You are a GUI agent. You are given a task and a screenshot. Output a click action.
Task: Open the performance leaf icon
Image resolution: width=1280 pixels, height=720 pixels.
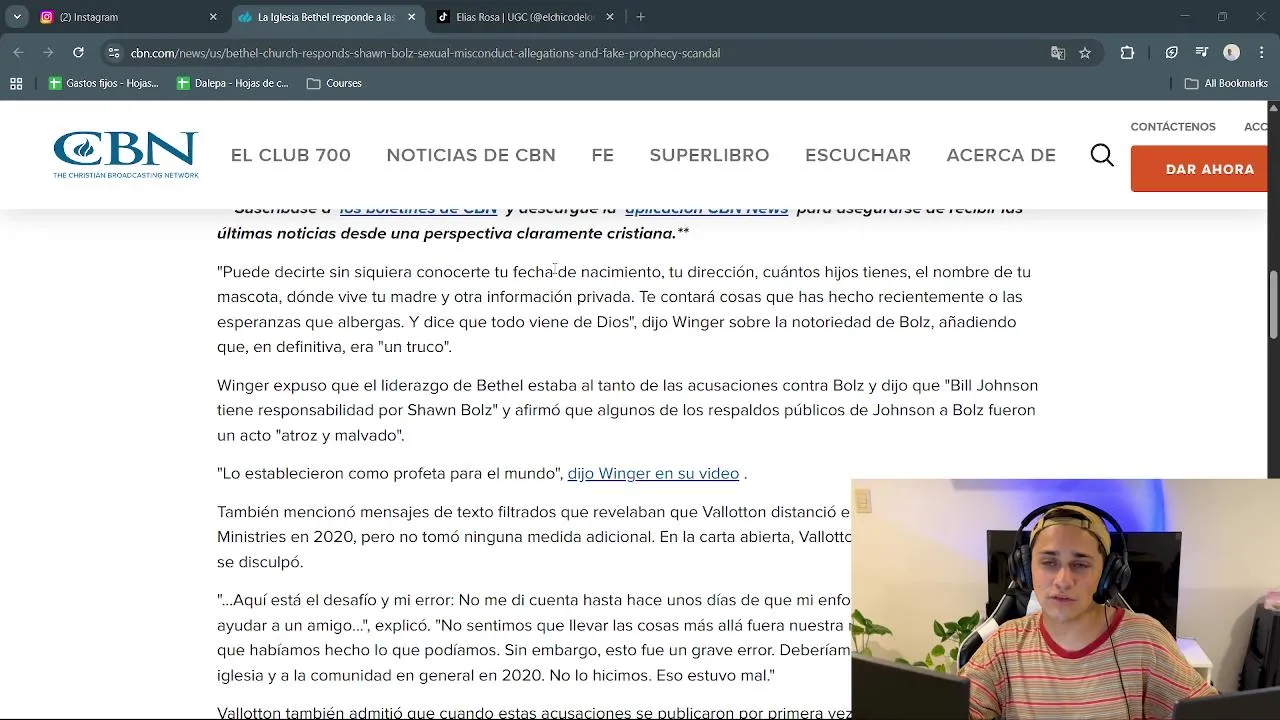pos(1172,53)
